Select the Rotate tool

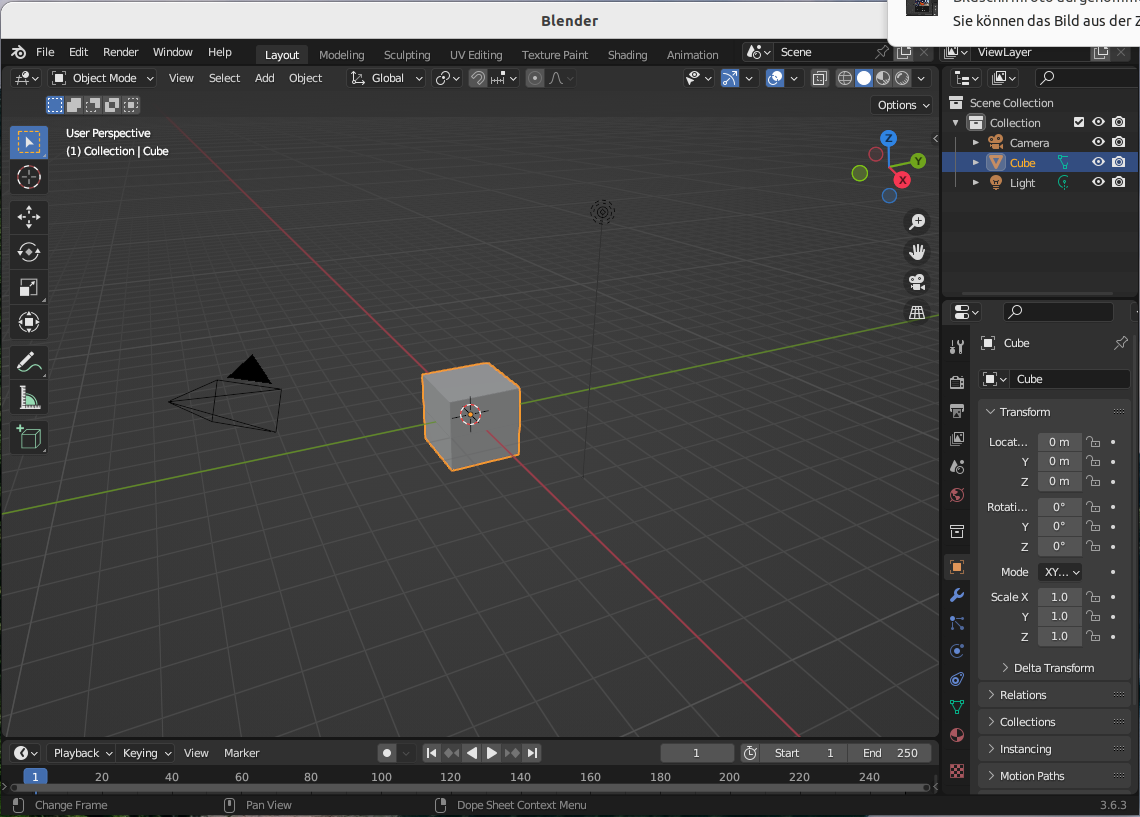coord(28,252)
